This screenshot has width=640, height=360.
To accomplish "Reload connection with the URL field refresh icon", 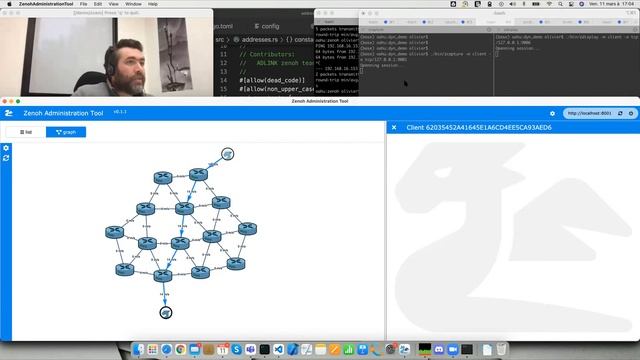I will (620, 113).
